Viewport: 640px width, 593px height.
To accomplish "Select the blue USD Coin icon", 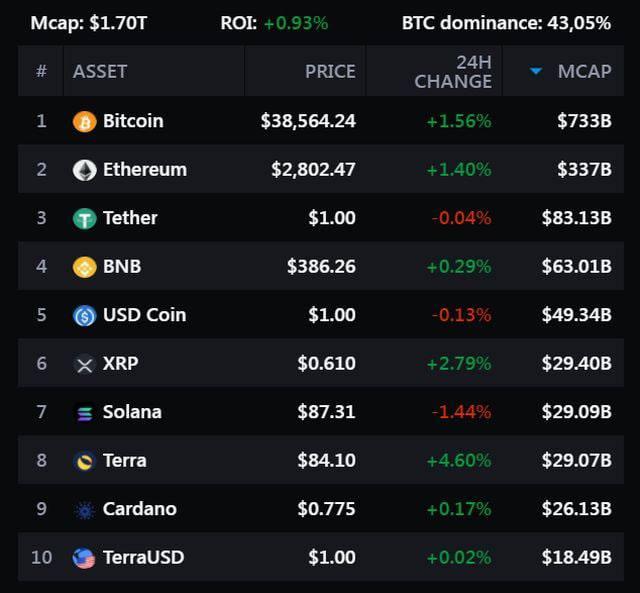I will [x=84, y=315].
